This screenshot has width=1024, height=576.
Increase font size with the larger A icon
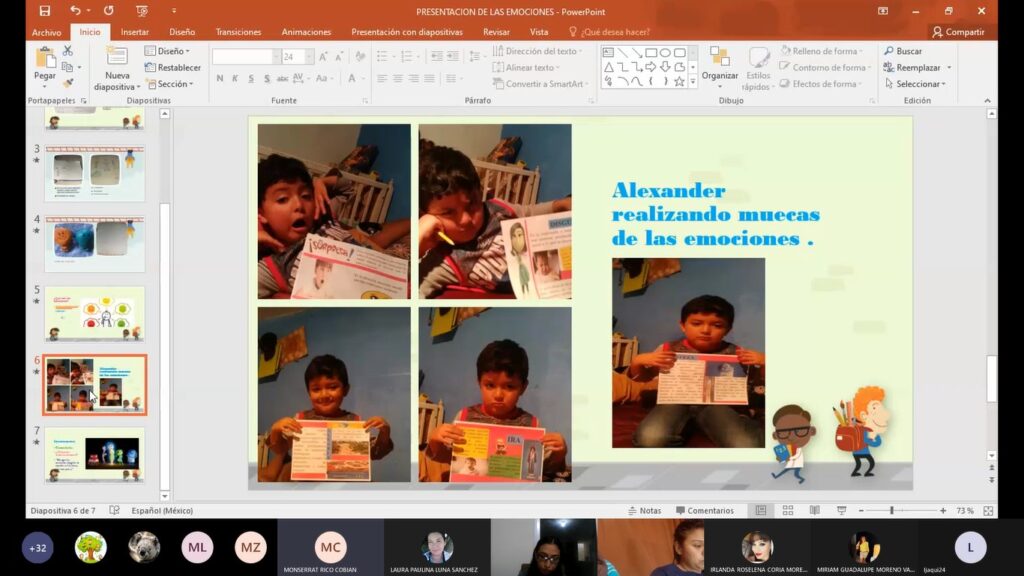tap(323, 57)
